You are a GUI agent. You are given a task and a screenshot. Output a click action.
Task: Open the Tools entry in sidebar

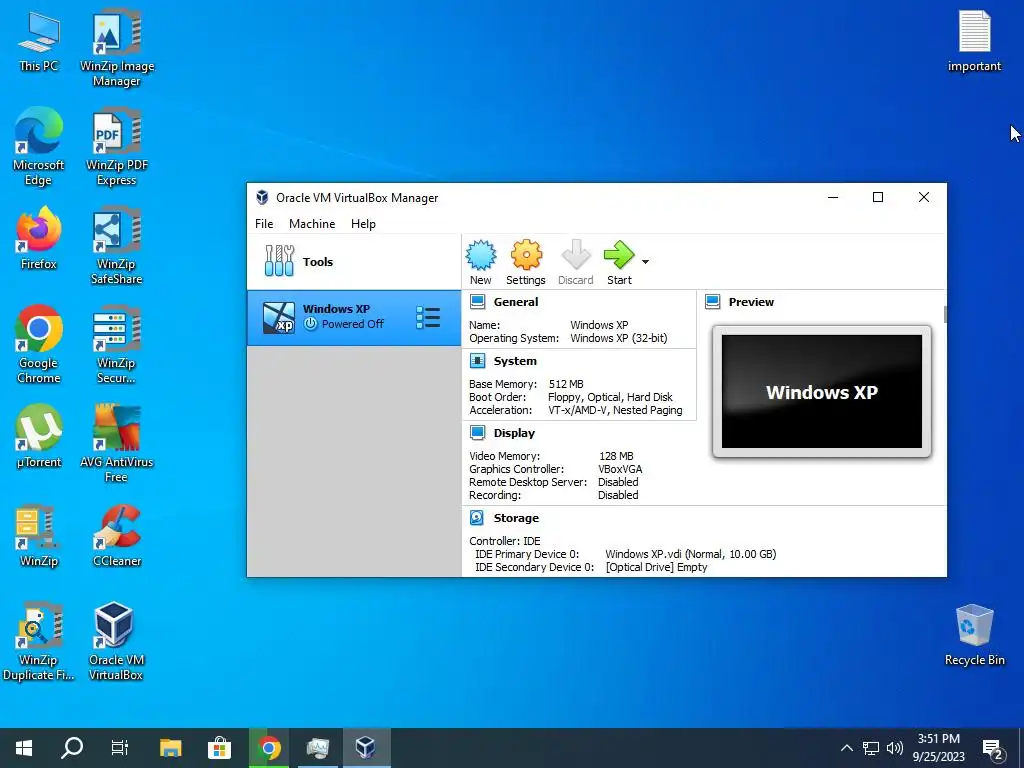coord(353,261)
